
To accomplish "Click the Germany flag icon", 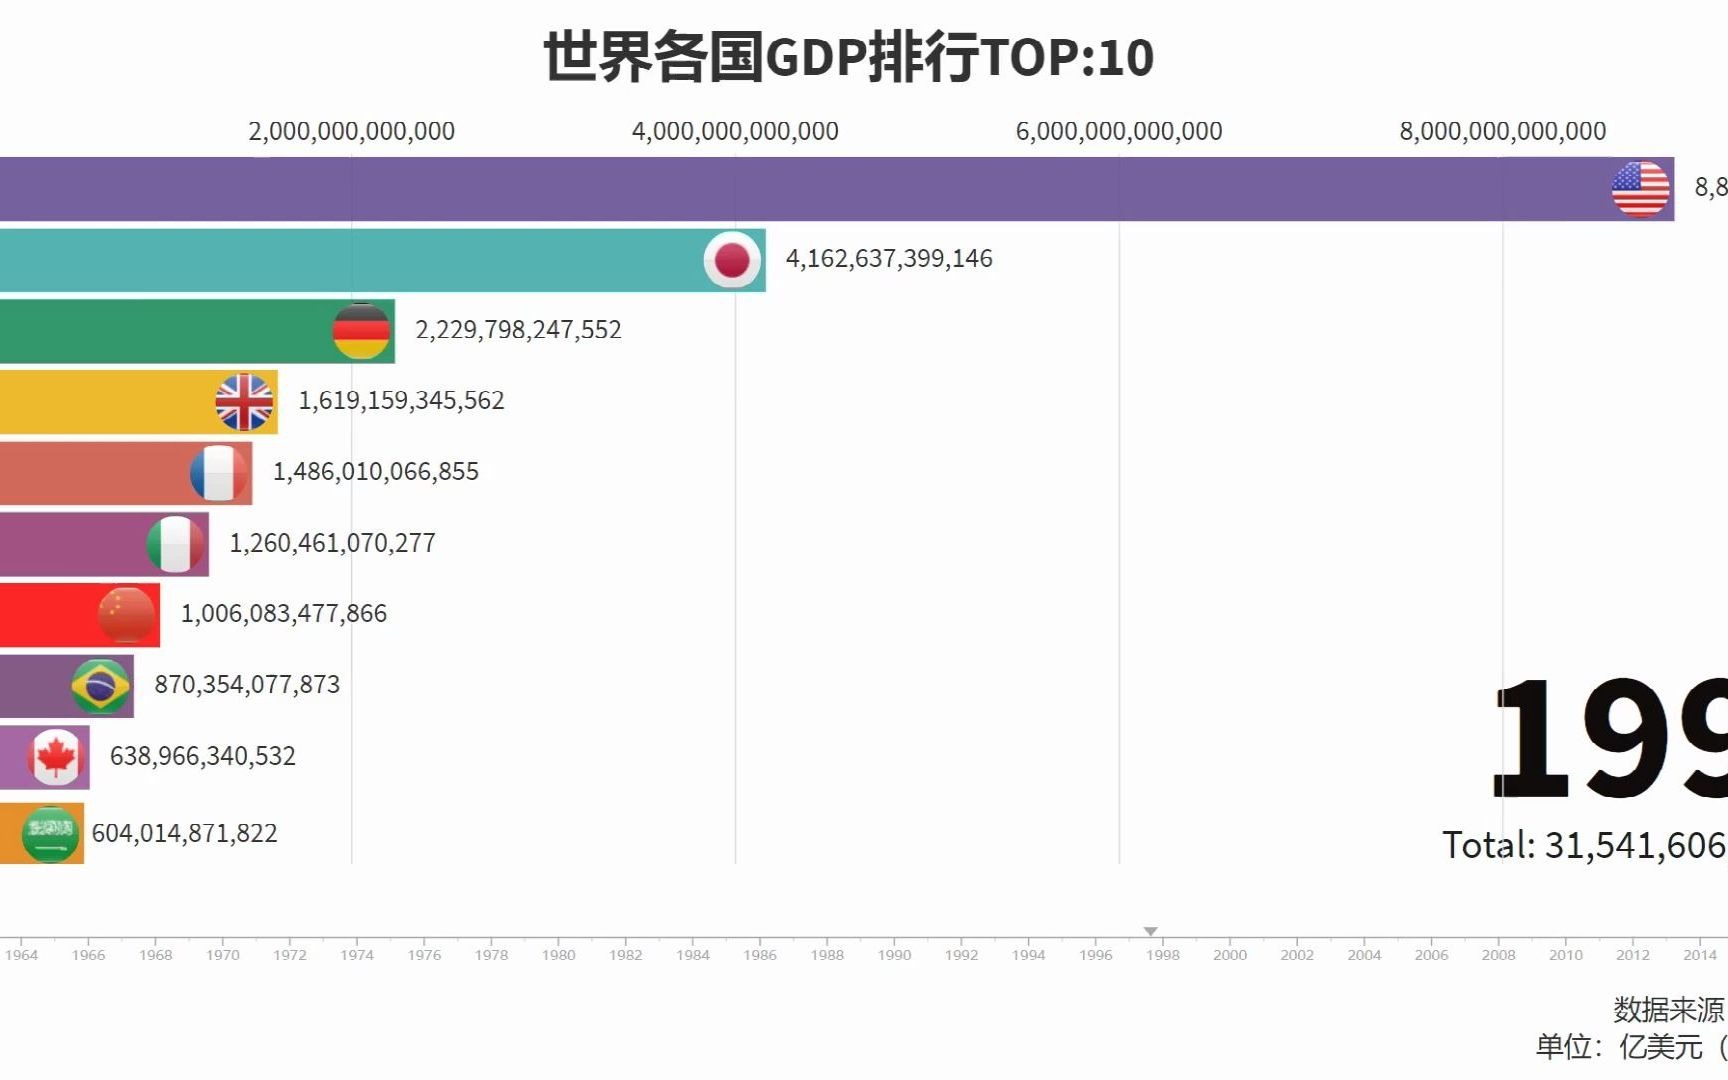I will tap(361, 330).
